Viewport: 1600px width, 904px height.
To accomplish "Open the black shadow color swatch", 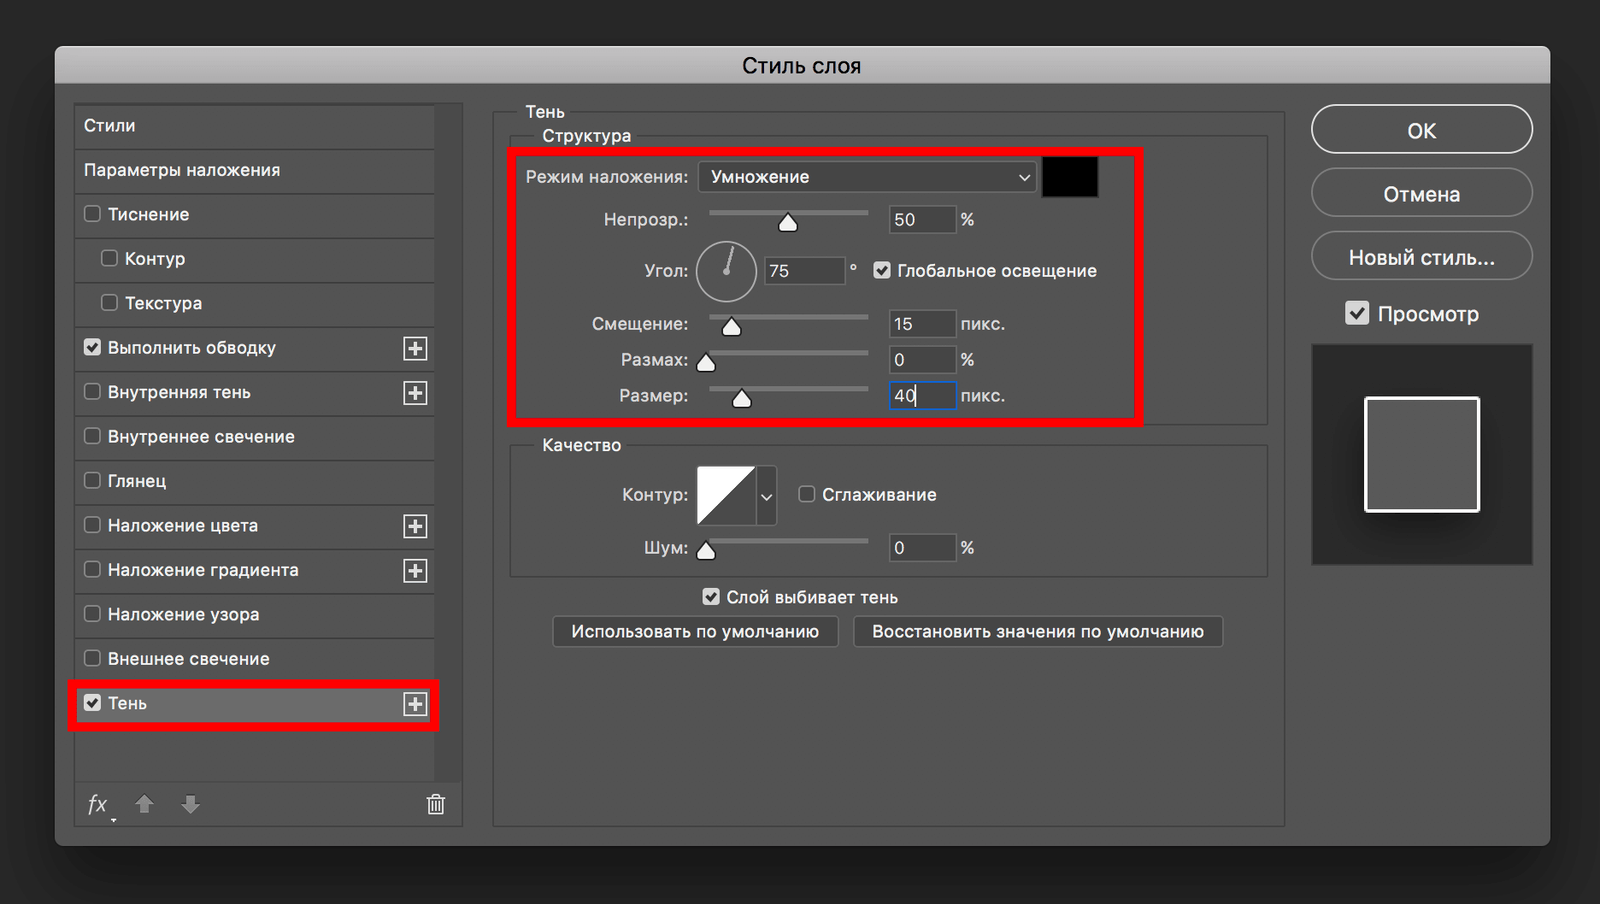I will point(1070,177).
